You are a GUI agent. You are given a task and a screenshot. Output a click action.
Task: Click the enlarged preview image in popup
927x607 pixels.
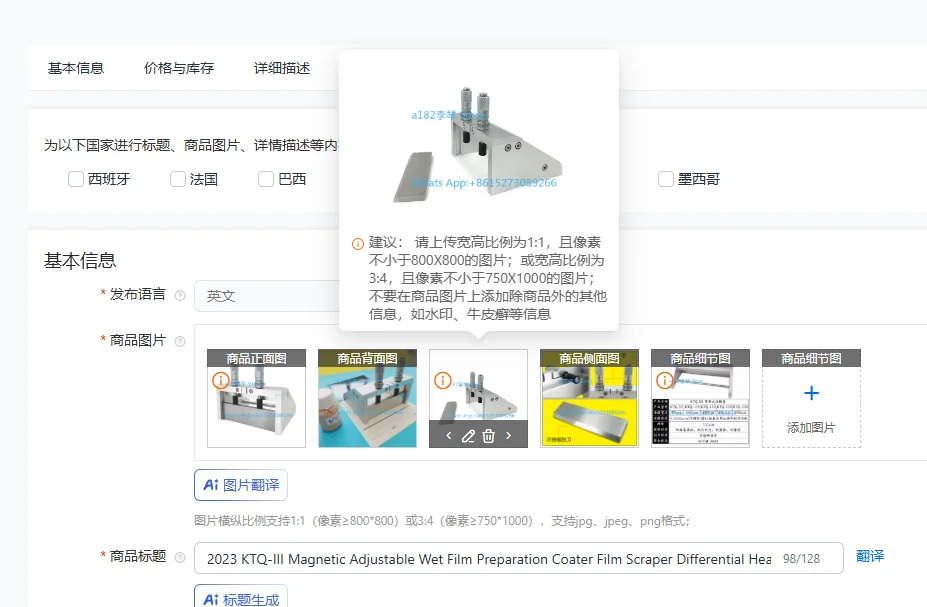point(478,145)
